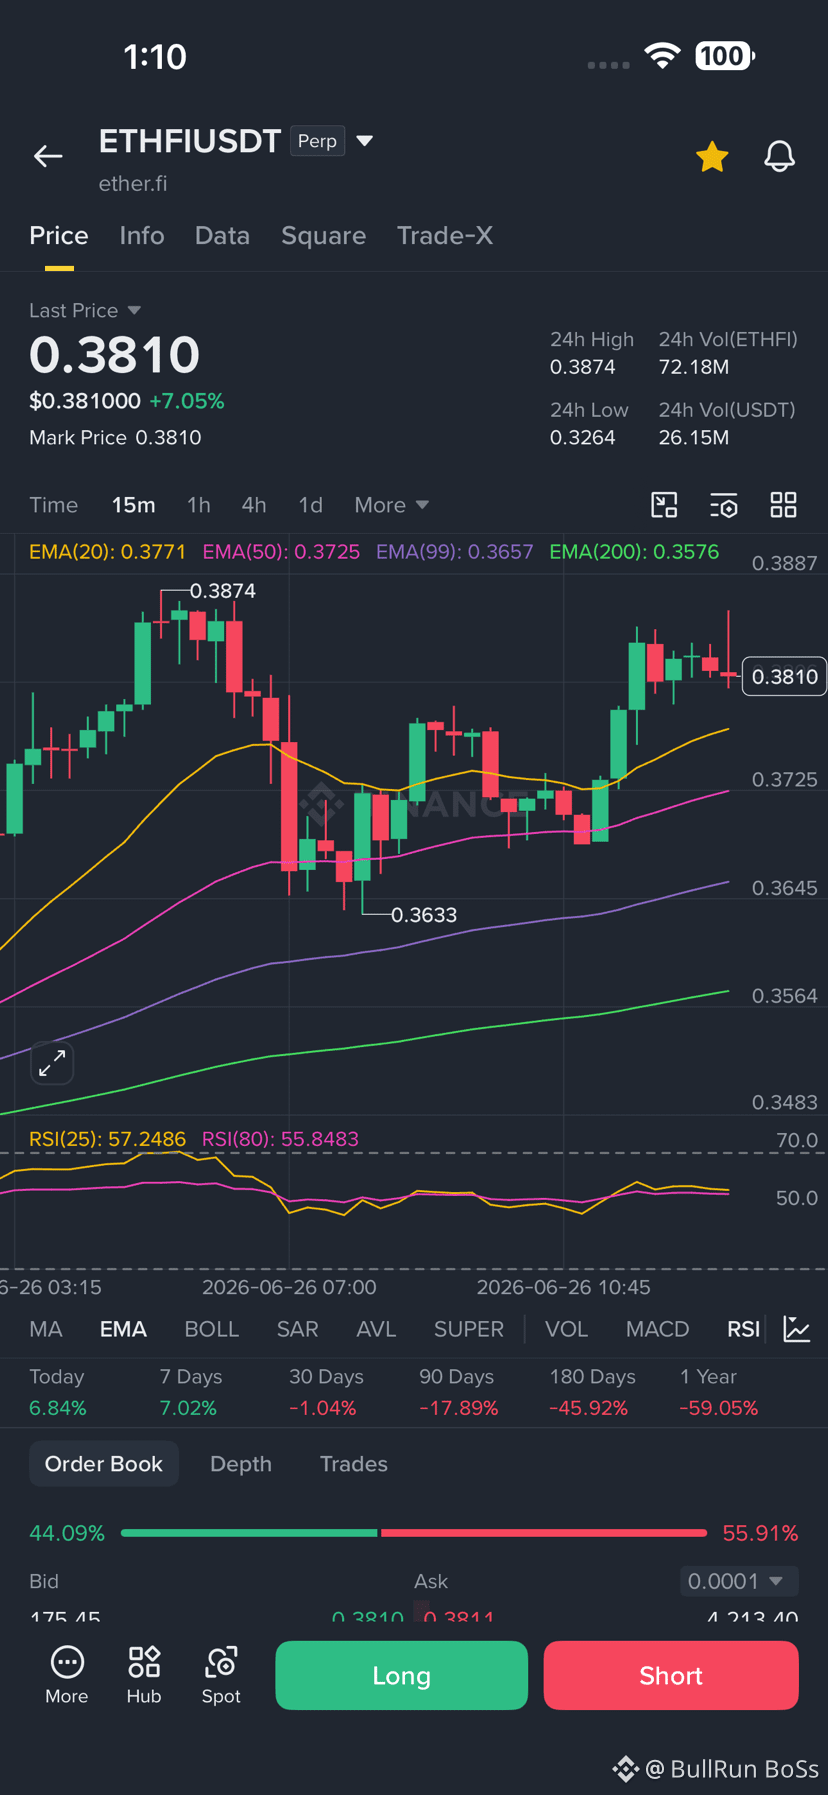Screen dimensions: 828x1795
Task: Select the Time chart interval
Action: (x=54, y=505)
